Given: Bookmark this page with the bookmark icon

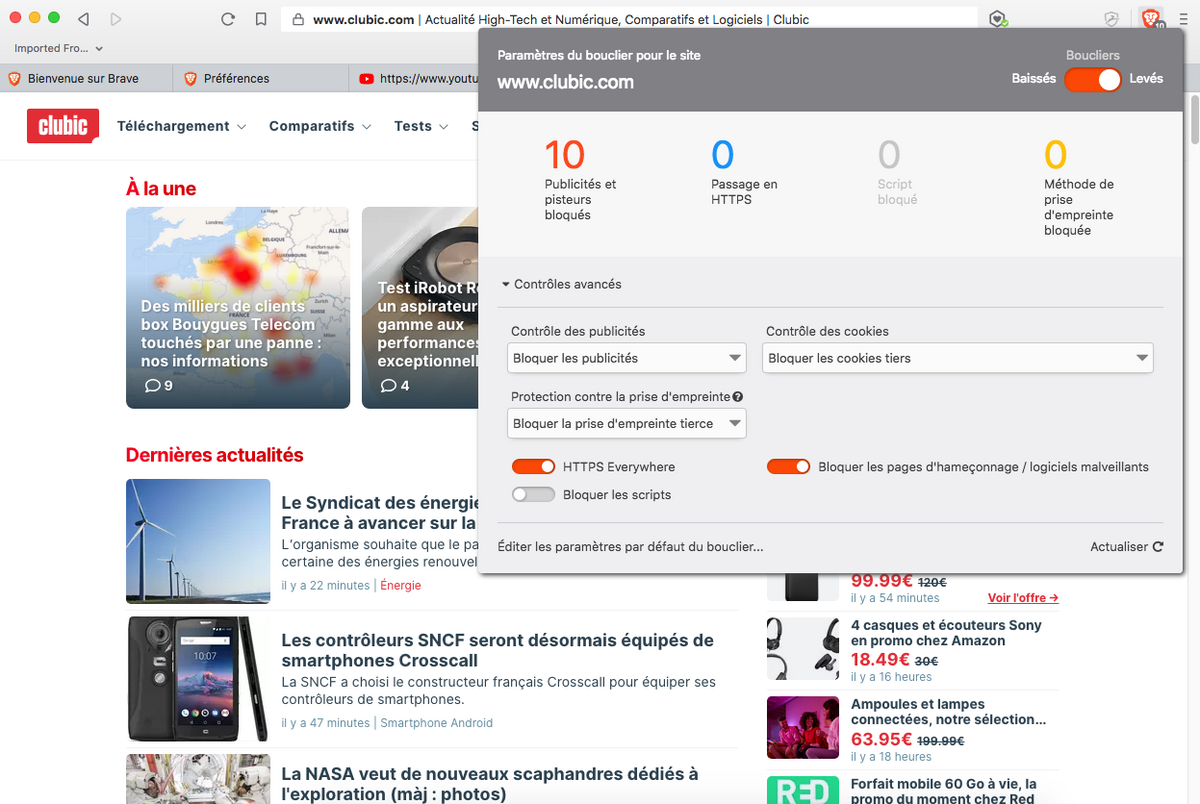Looking at the screenshot, I should pos(261,19).
